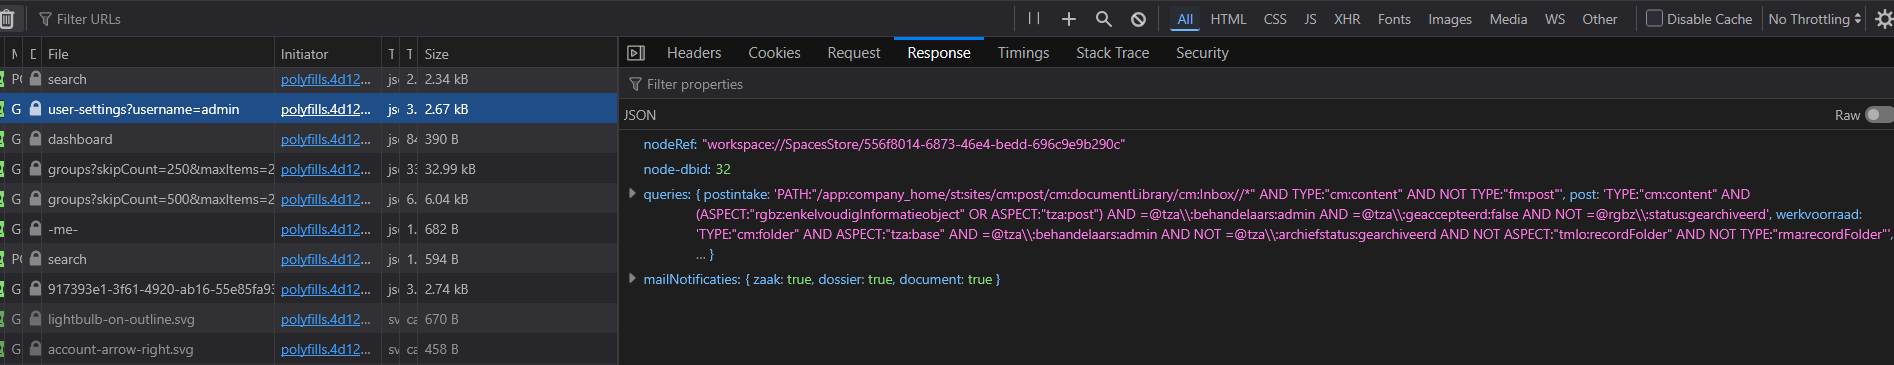Click the lock icon of dashboard row
1894x365 pixels.
click(35, 139)
